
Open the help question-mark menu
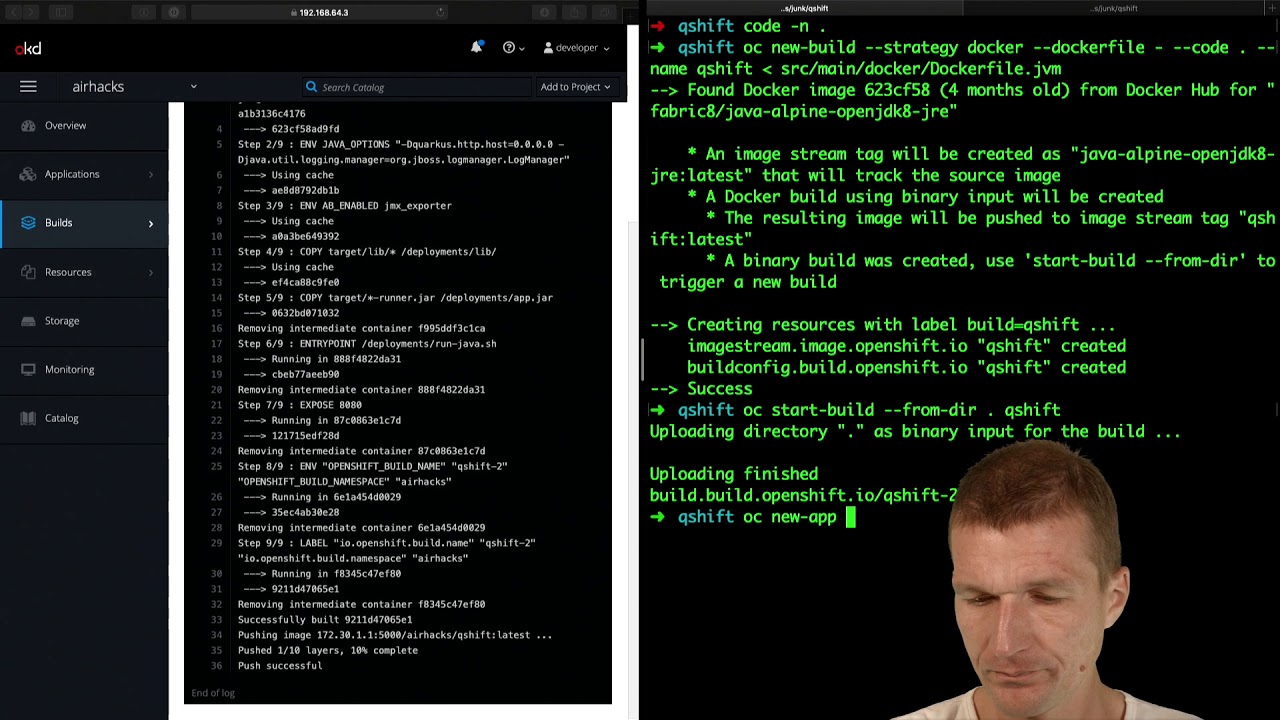513,48
